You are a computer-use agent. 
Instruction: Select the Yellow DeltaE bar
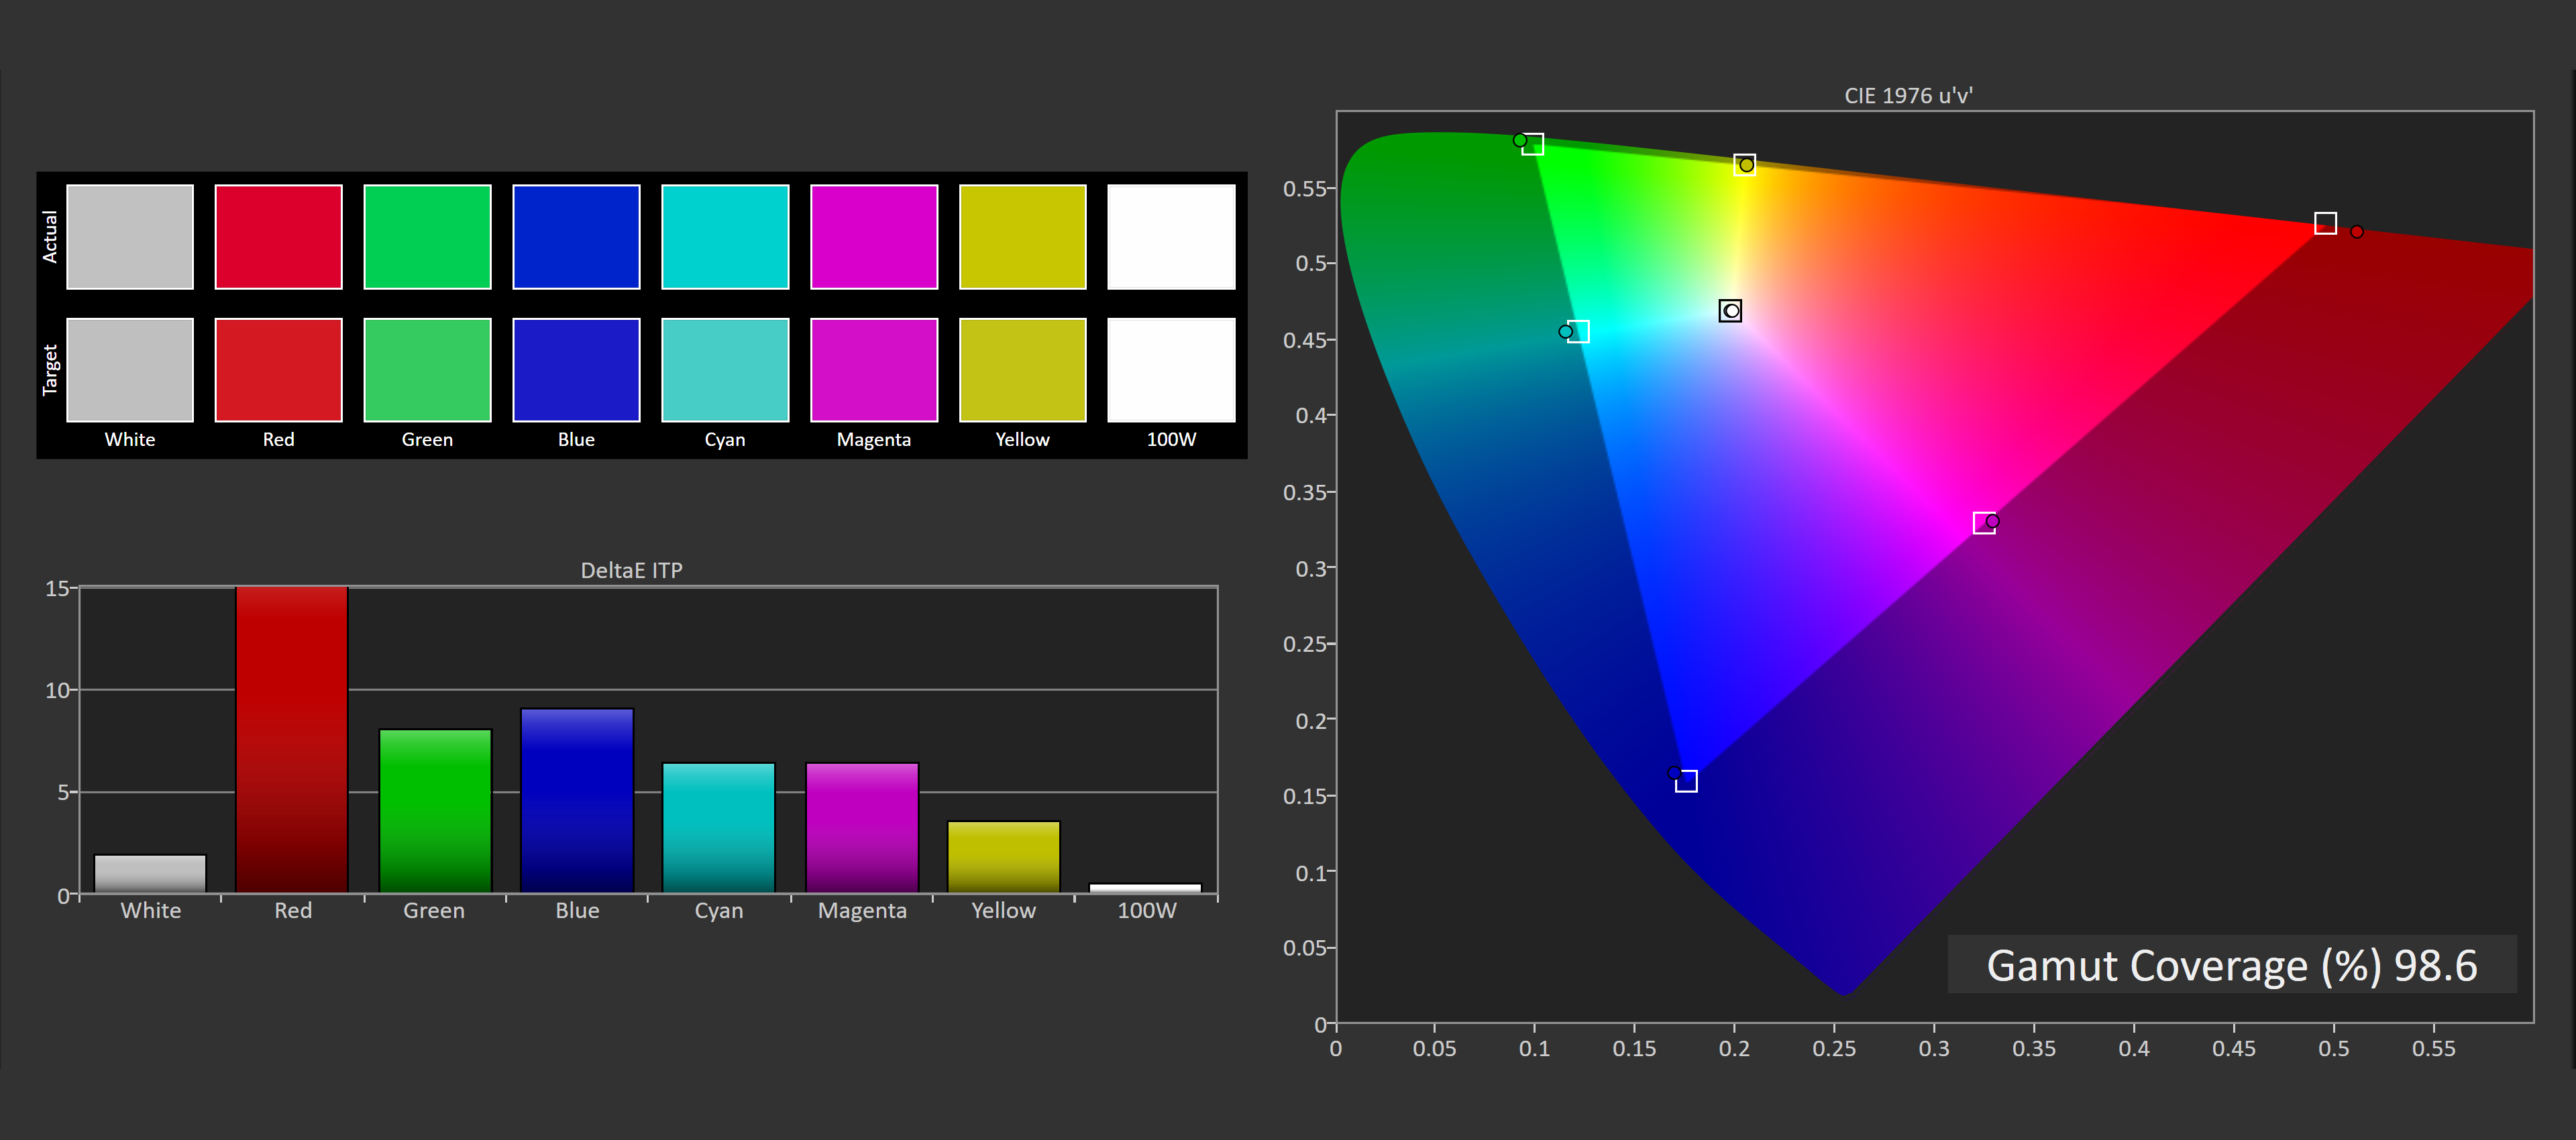point(1003,856)
